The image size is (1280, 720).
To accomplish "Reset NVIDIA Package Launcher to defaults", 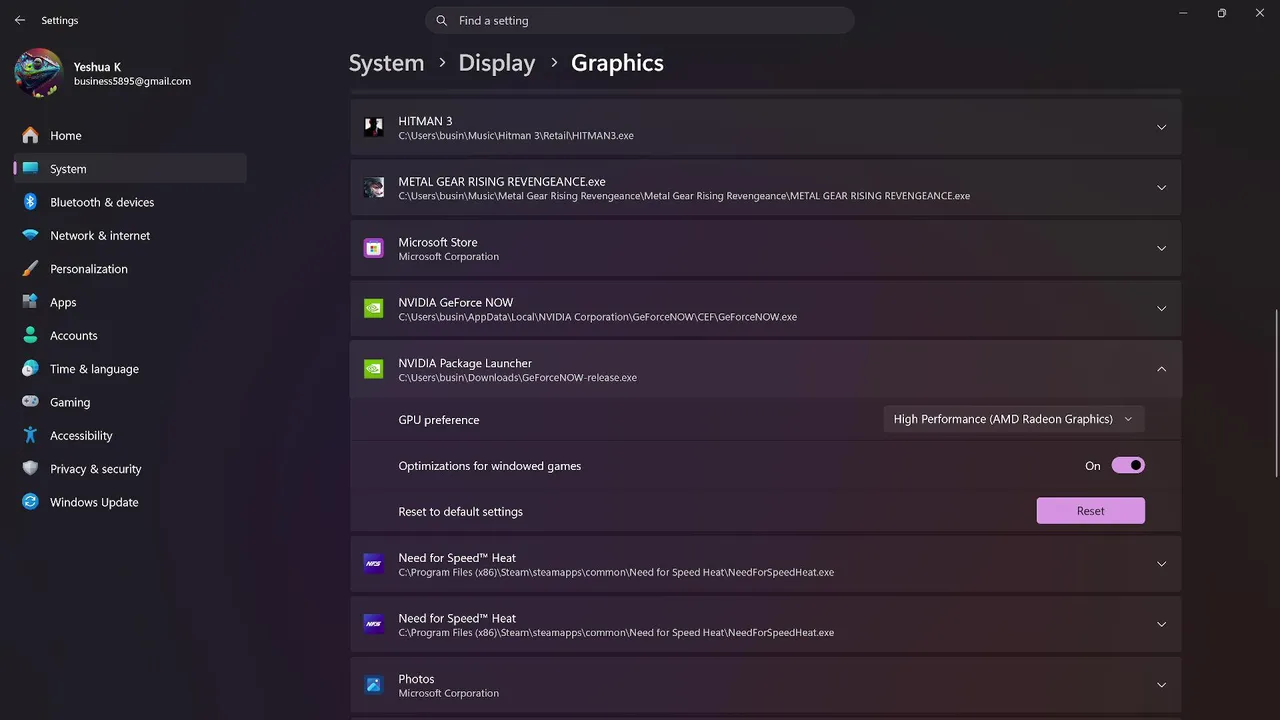I will click(1090, 511).
